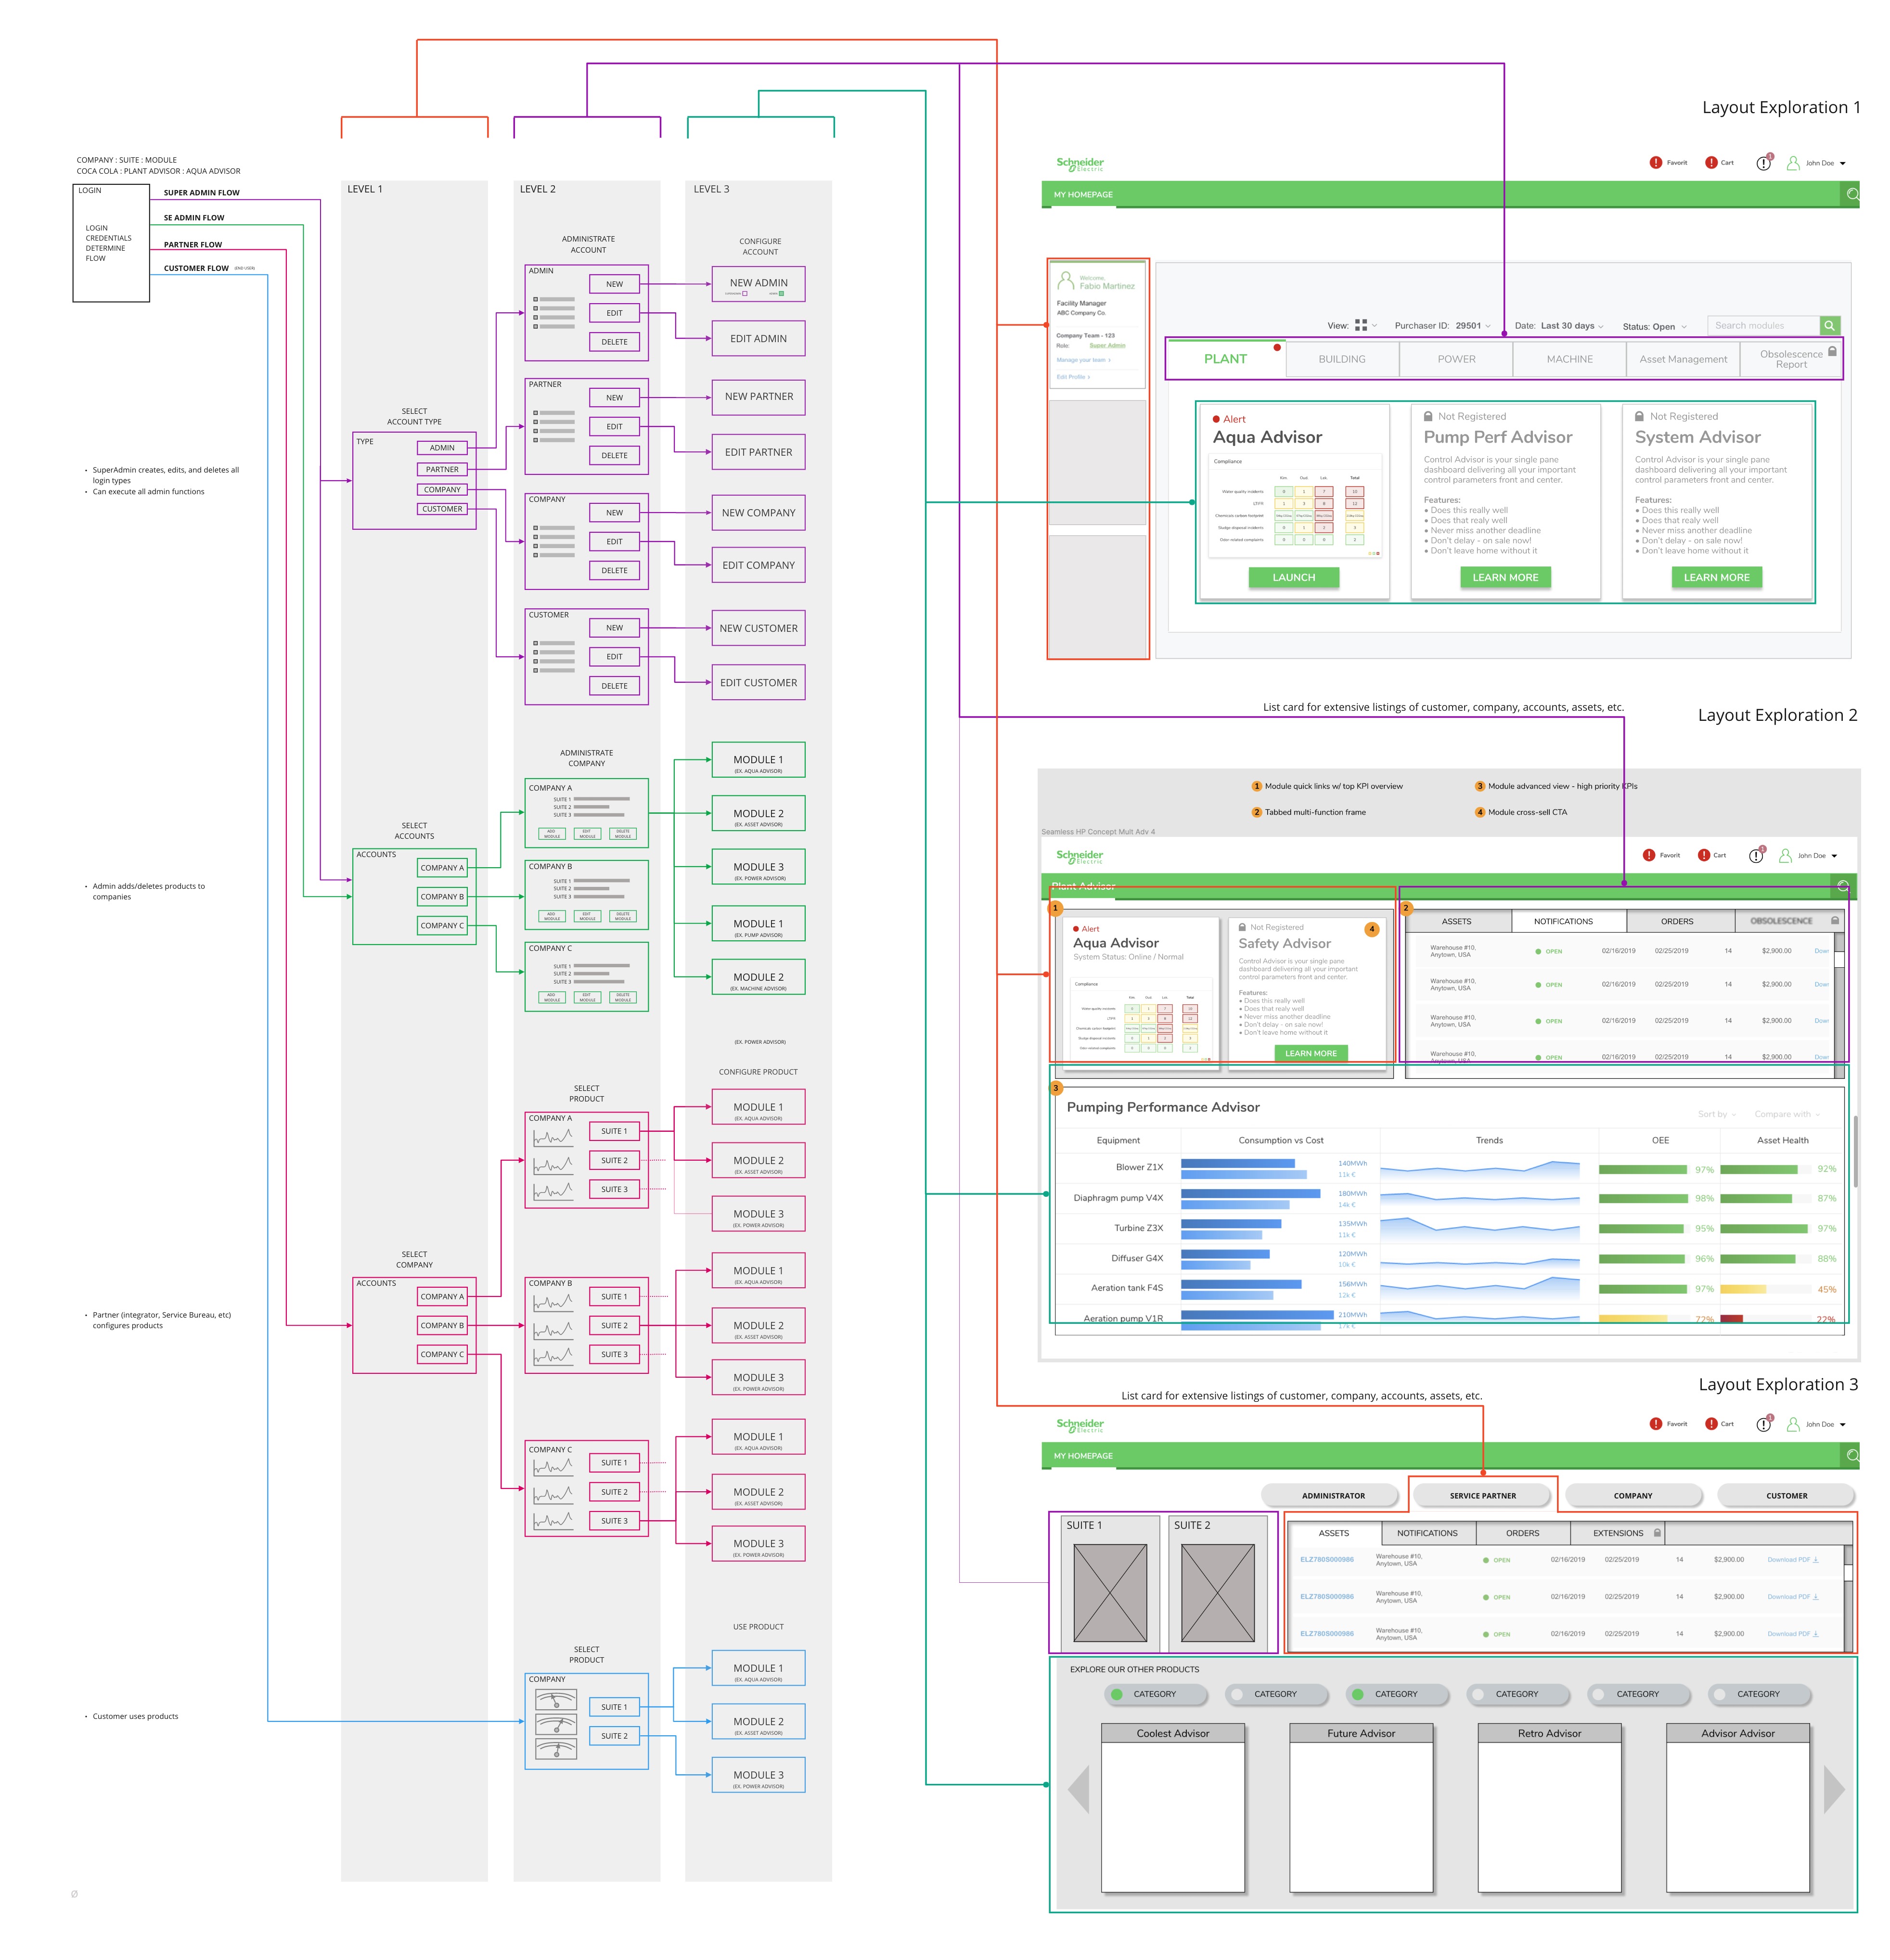The height and width of the screenshot is (1960, 1890).
Task: Open the Cart icon in Layout Exploration 1
Action: click(1711, 162)
